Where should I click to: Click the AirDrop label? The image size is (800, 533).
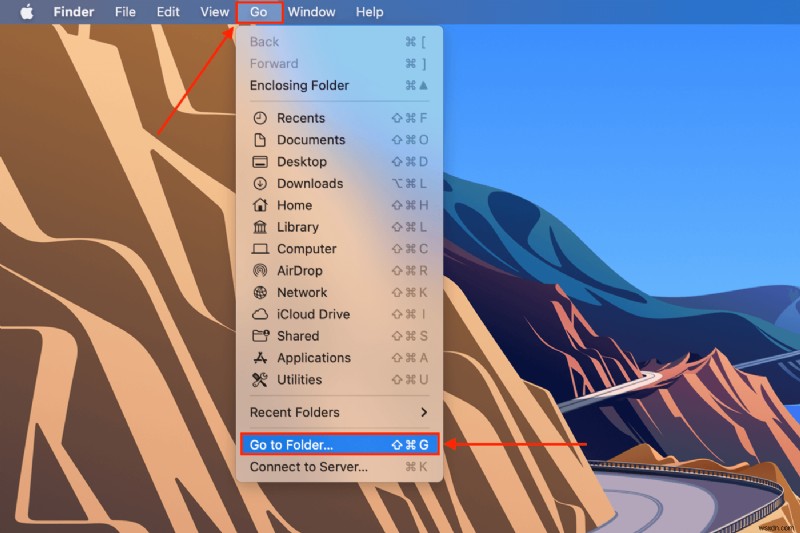tap(299, 270)
